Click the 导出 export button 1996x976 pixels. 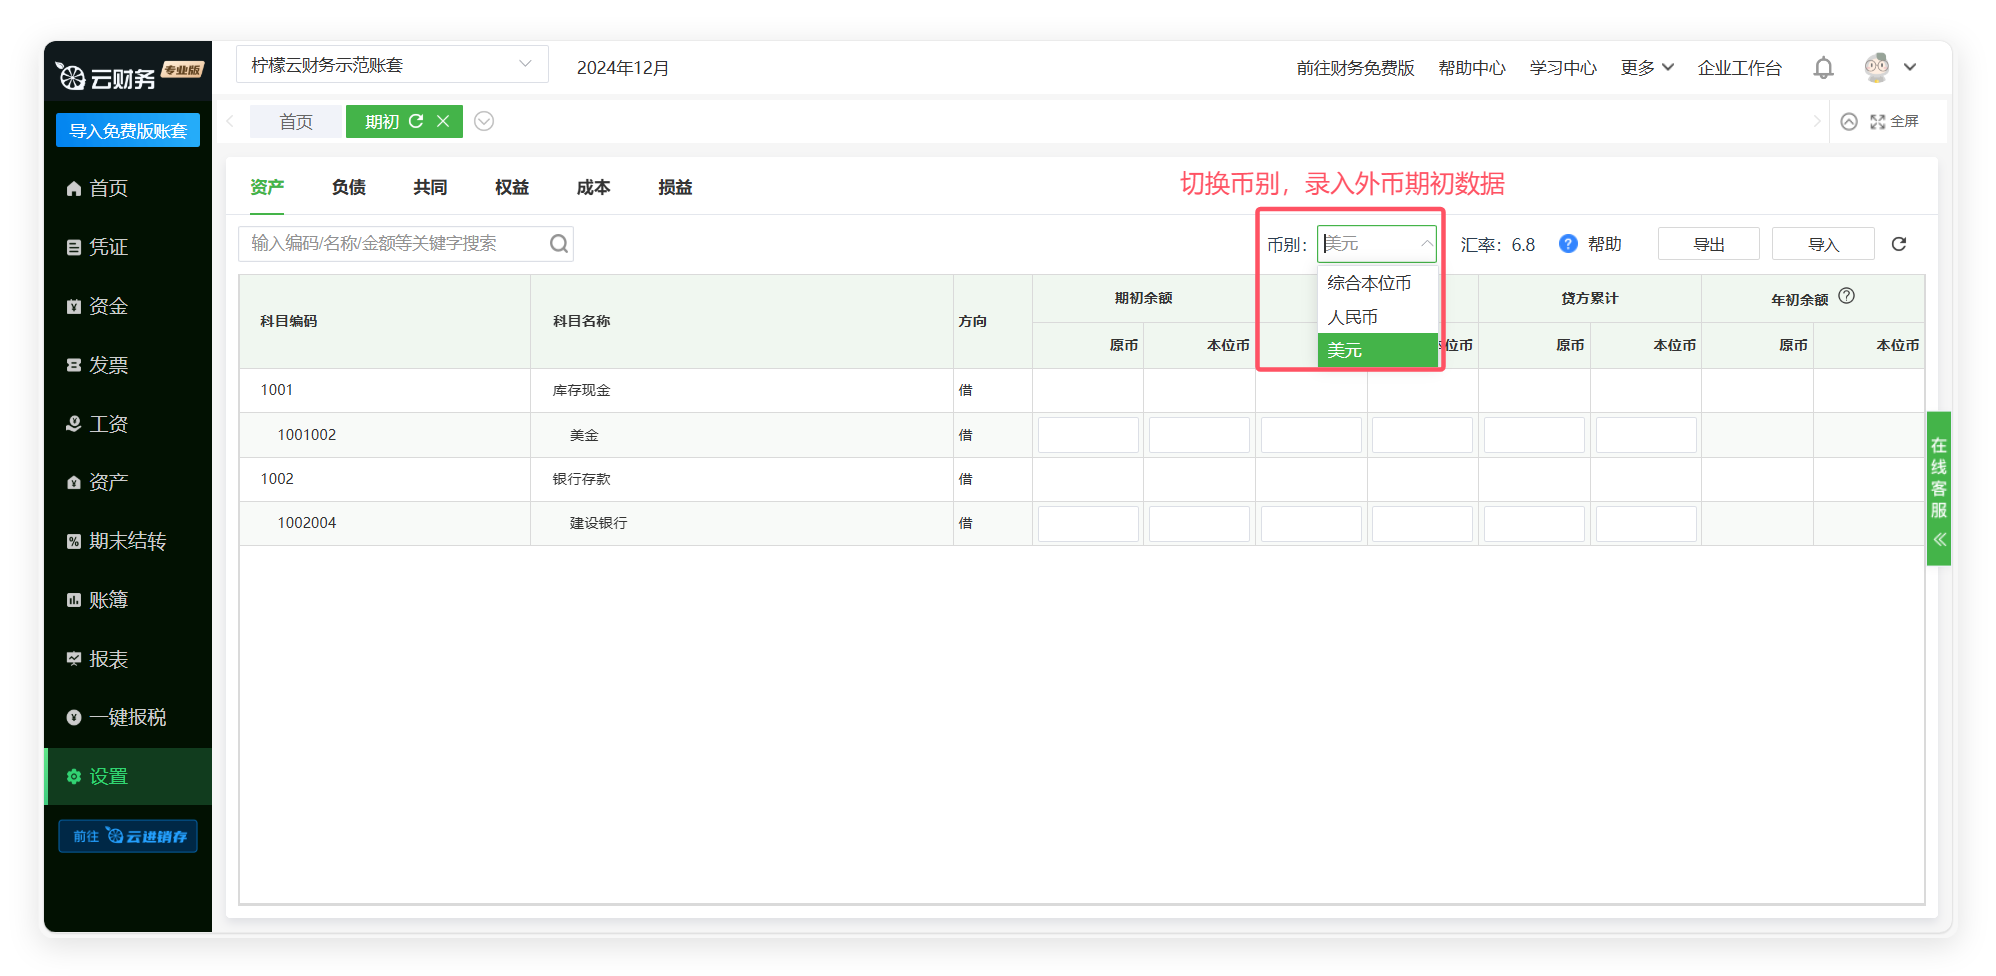tap(1708, 244)
